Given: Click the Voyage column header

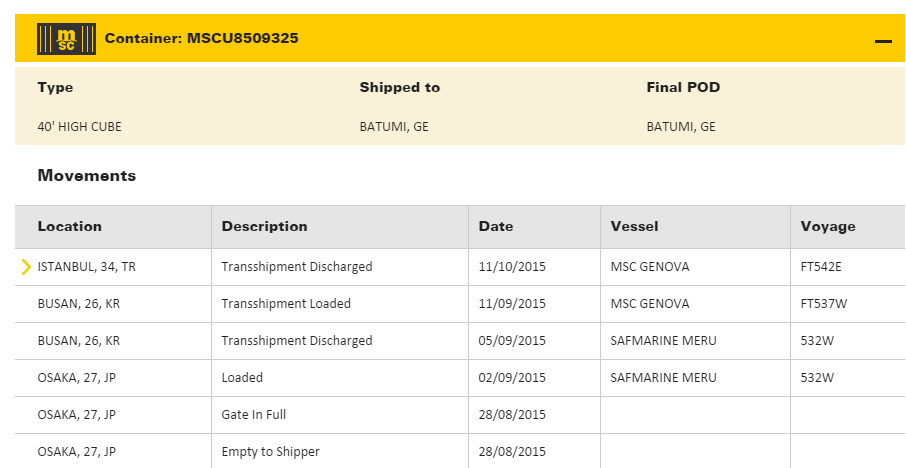Looking at the screenshot, I should click(828, 226).
